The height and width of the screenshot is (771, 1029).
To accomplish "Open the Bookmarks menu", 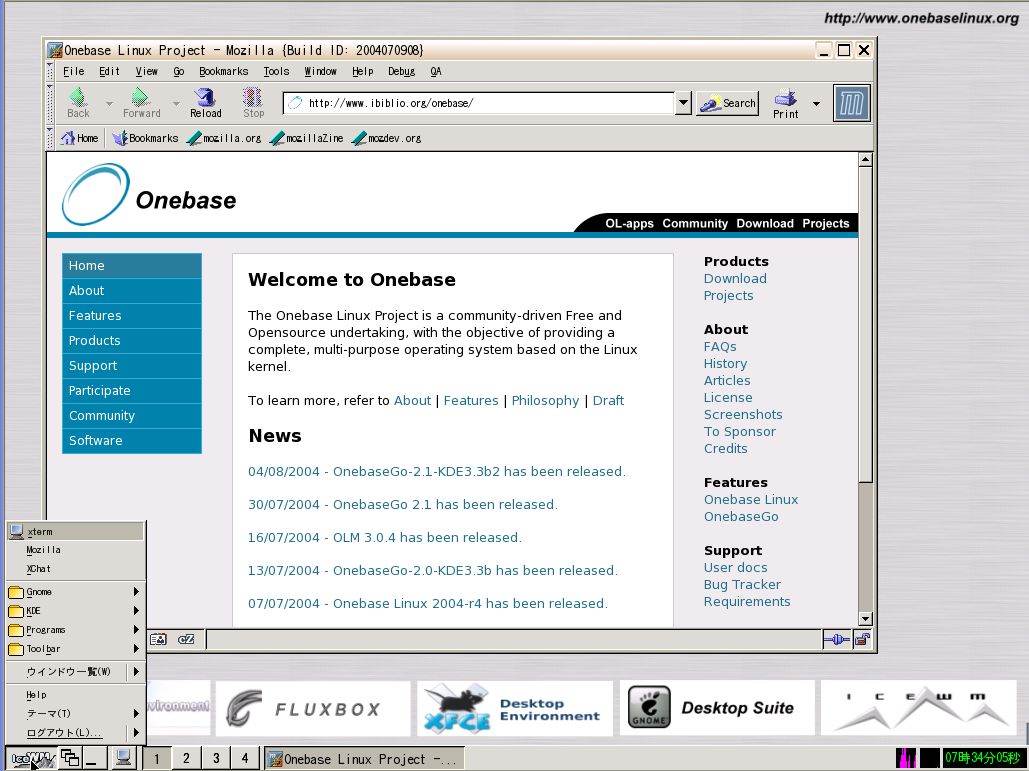I will click(223, 71).
